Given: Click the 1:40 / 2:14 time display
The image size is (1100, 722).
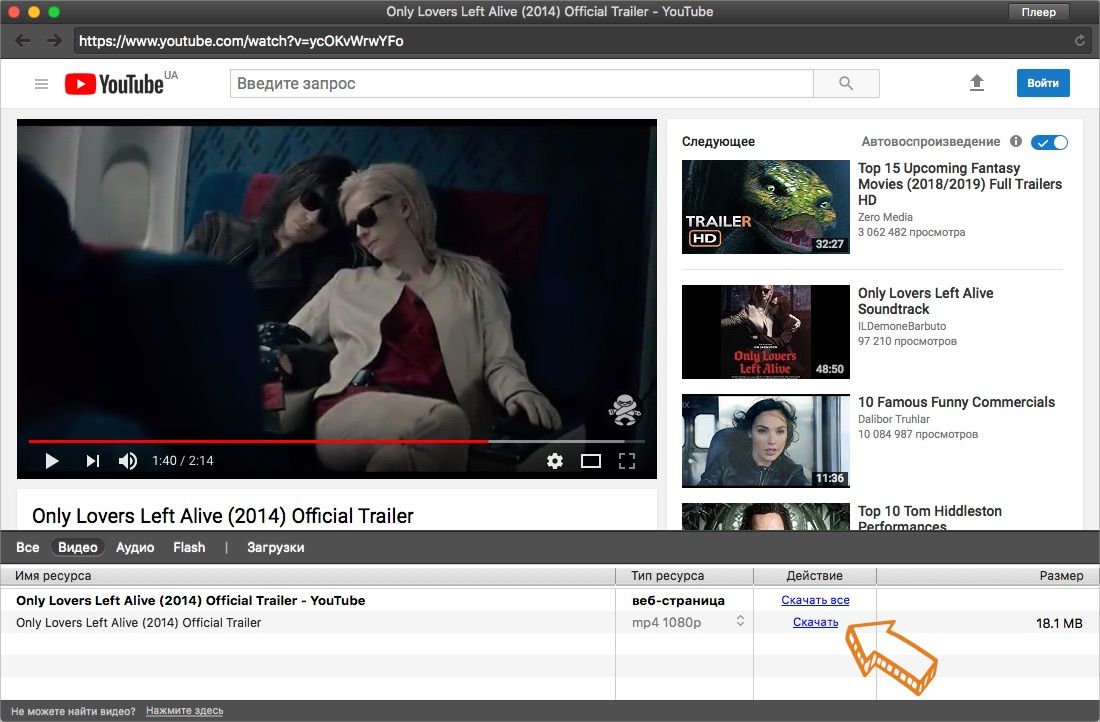Looking at the screenshot, I should [x=182, y=461].
